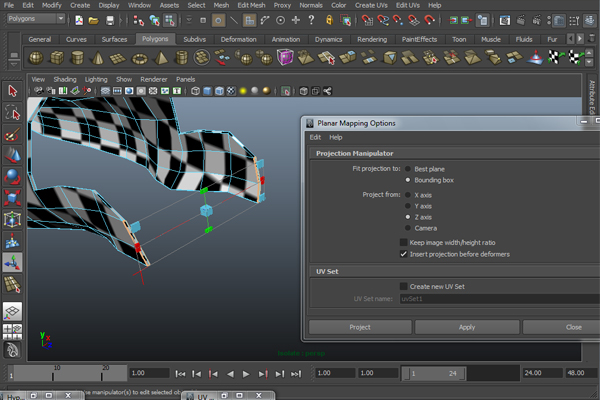600x400 pixels.
Task: Click the Apply button
Action: coord(467,327)
